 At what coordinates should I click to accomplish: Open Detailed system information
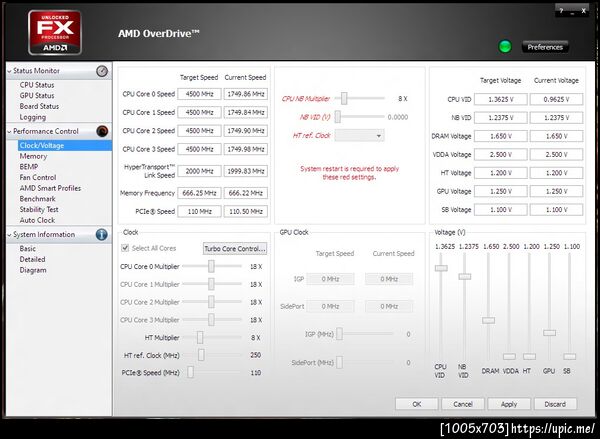coord(32,259)
